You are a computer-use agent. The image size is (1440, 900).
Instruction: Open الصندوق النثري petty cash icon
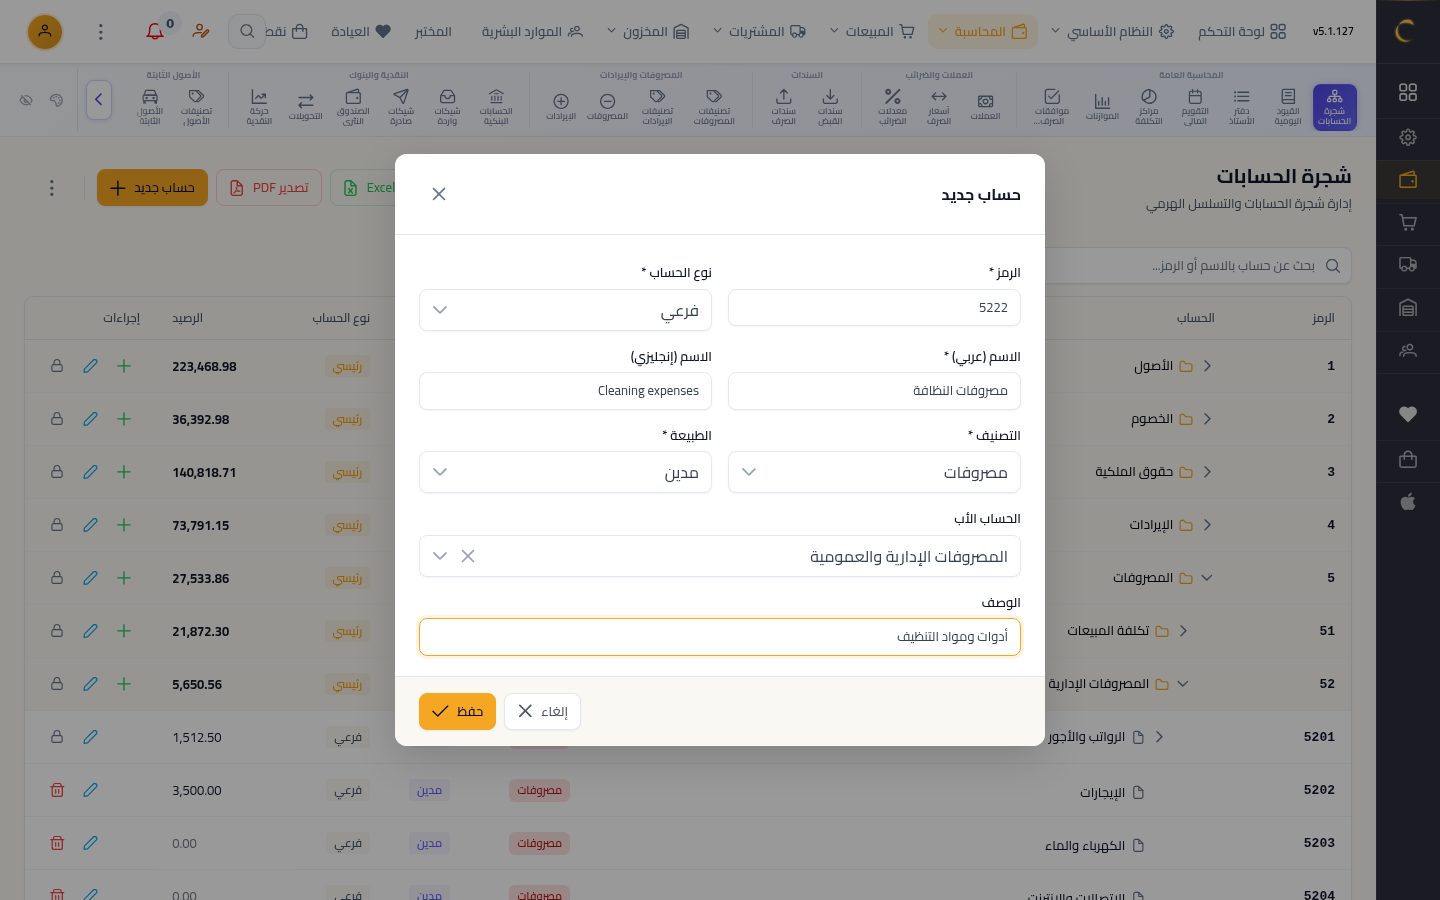tap(353, 107)
